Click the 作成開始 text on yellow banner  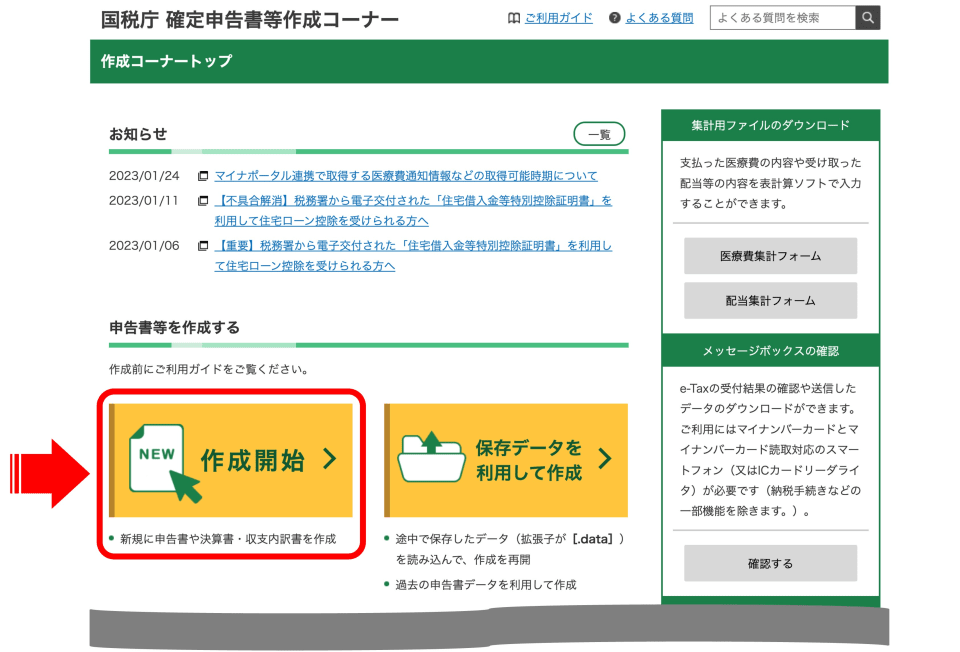click(253, 460)
